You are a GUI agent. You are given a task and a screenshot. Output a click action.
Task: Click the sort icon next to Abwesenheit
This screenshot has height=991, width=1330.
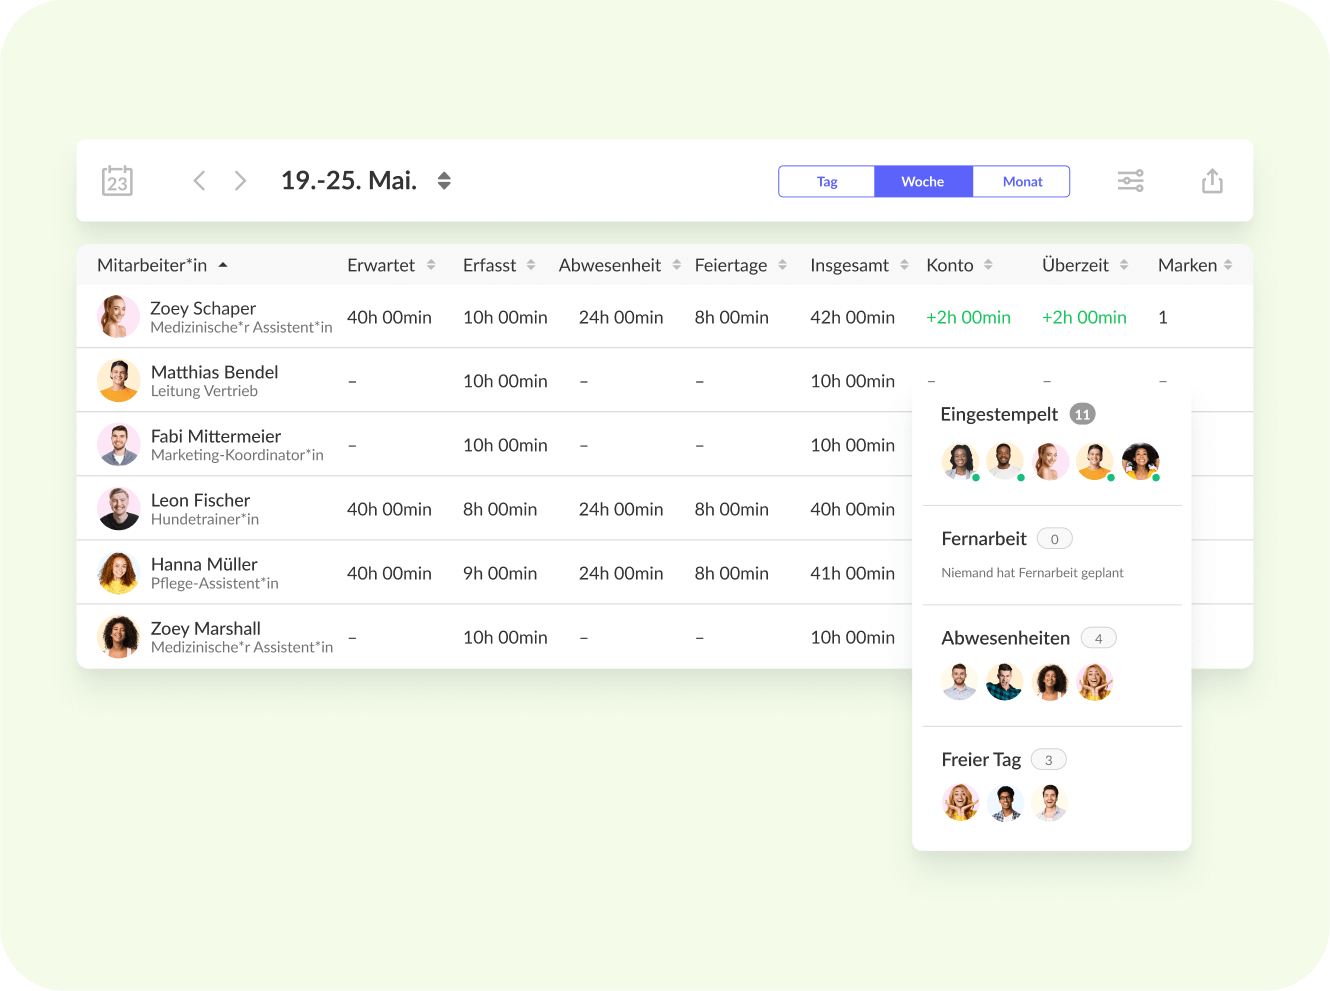point(676,265)
